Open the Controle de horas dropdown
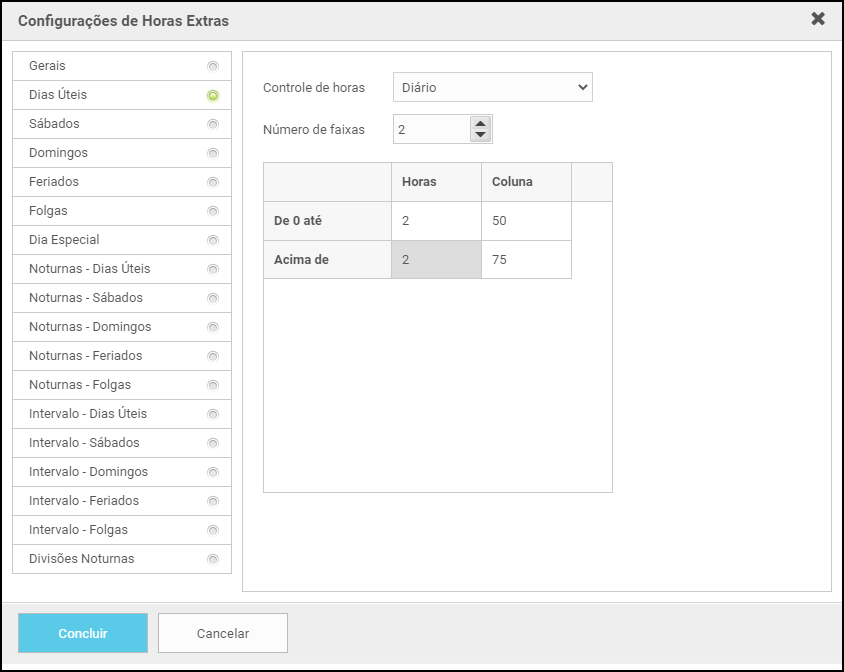Viewport: 844px width, 672px height. click(492, 87)
